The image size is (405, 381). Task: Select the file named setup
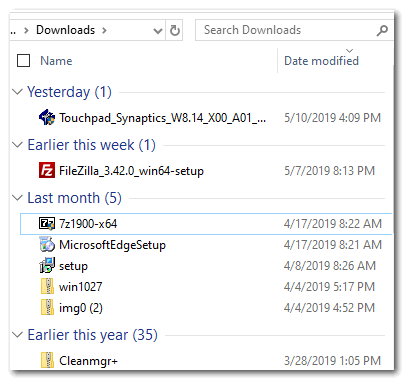(x=73, y=266)
